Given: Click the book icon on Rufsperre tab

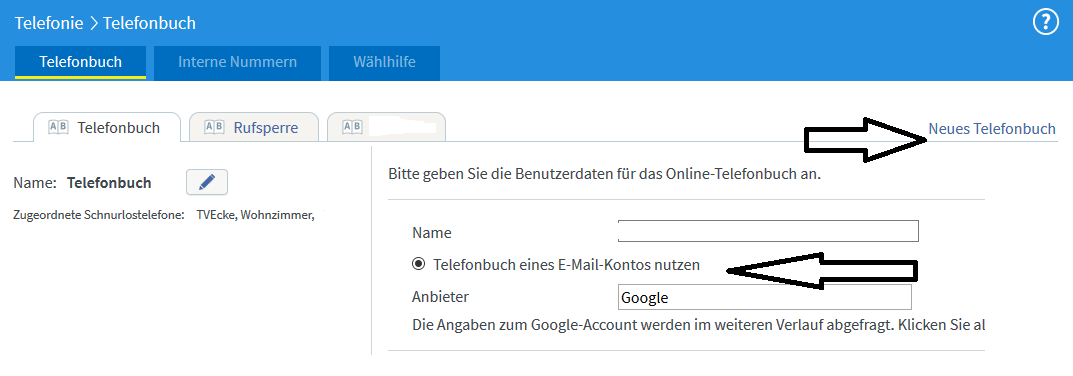Looking at the screenshot, I should click(215, 127).
